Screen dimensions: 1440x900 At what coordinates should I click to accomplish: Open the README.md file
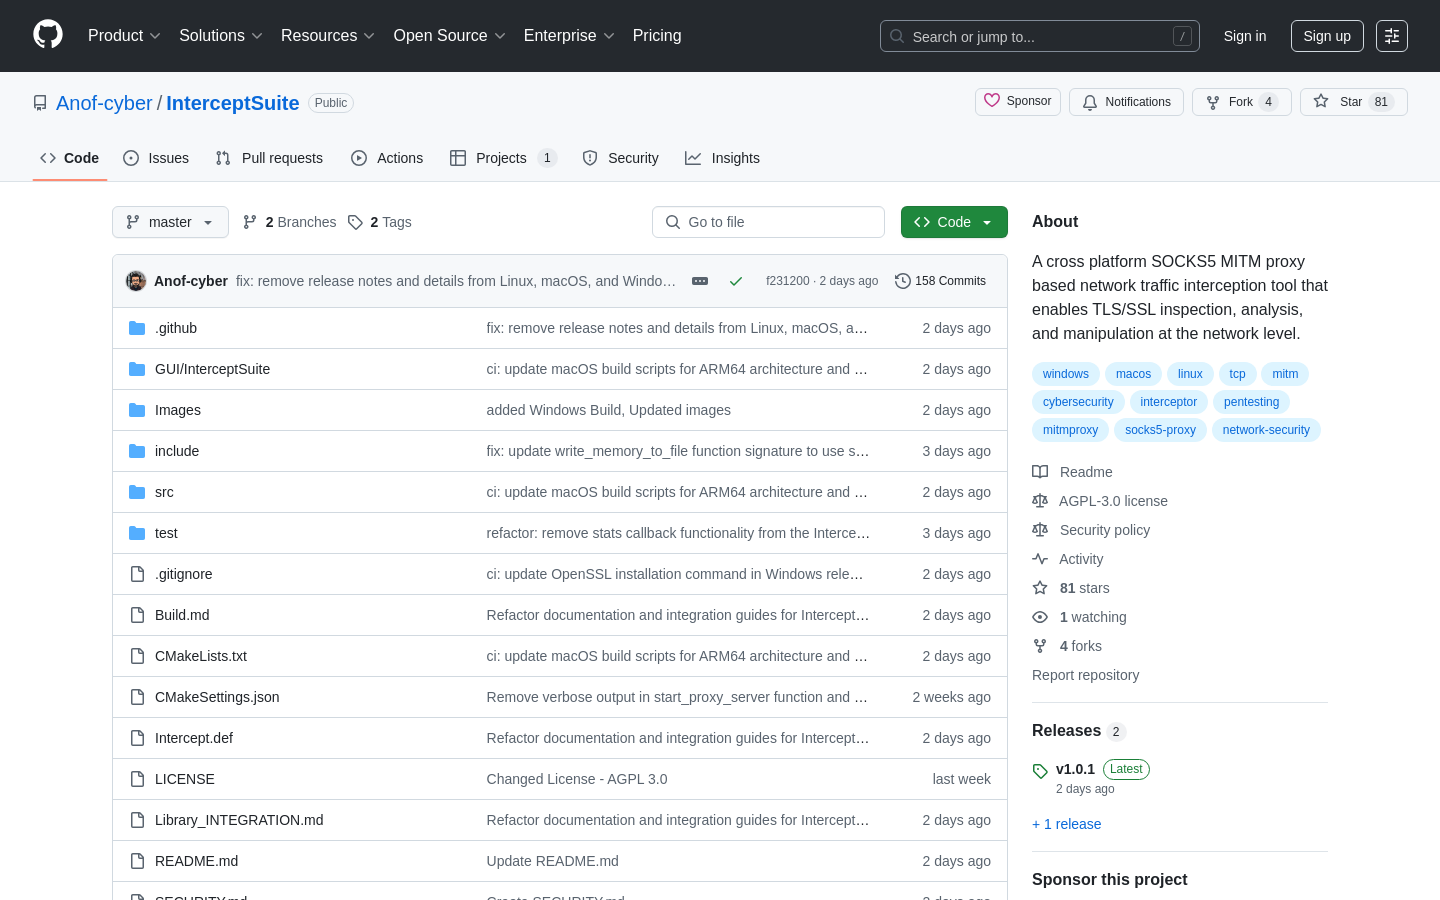pos(196,861)
